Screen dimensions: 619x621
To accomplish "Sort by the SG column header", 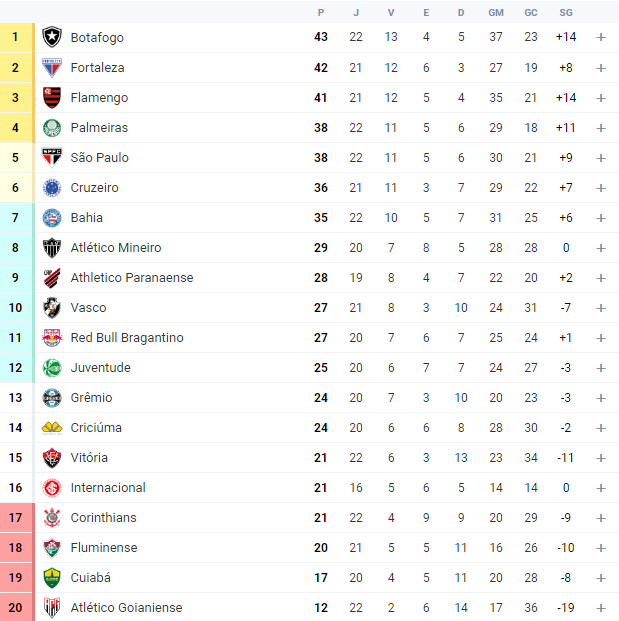I will point(566,13).
